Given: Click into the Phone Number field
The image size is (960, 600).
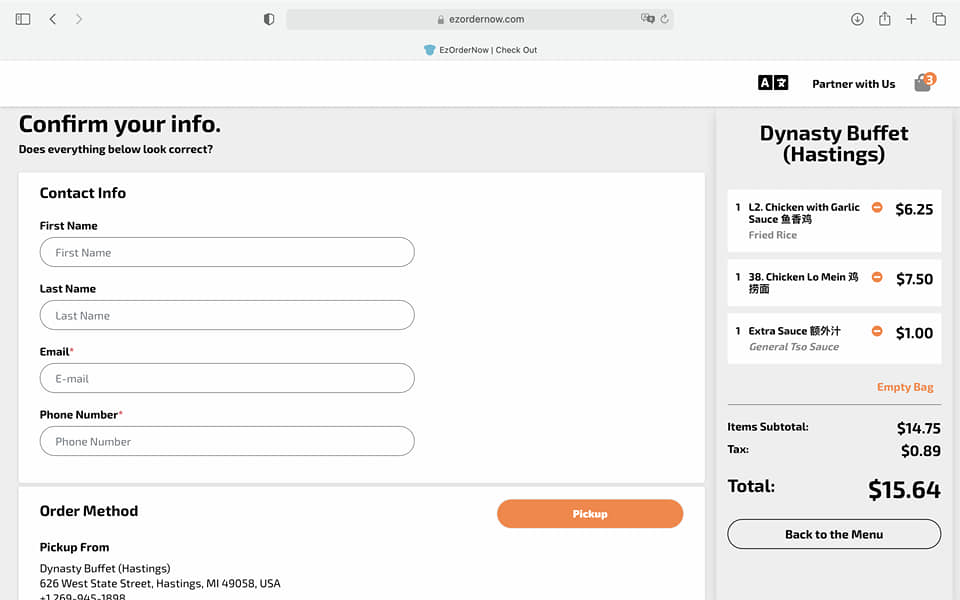Looking at the screenshot, I should point(227,442).
